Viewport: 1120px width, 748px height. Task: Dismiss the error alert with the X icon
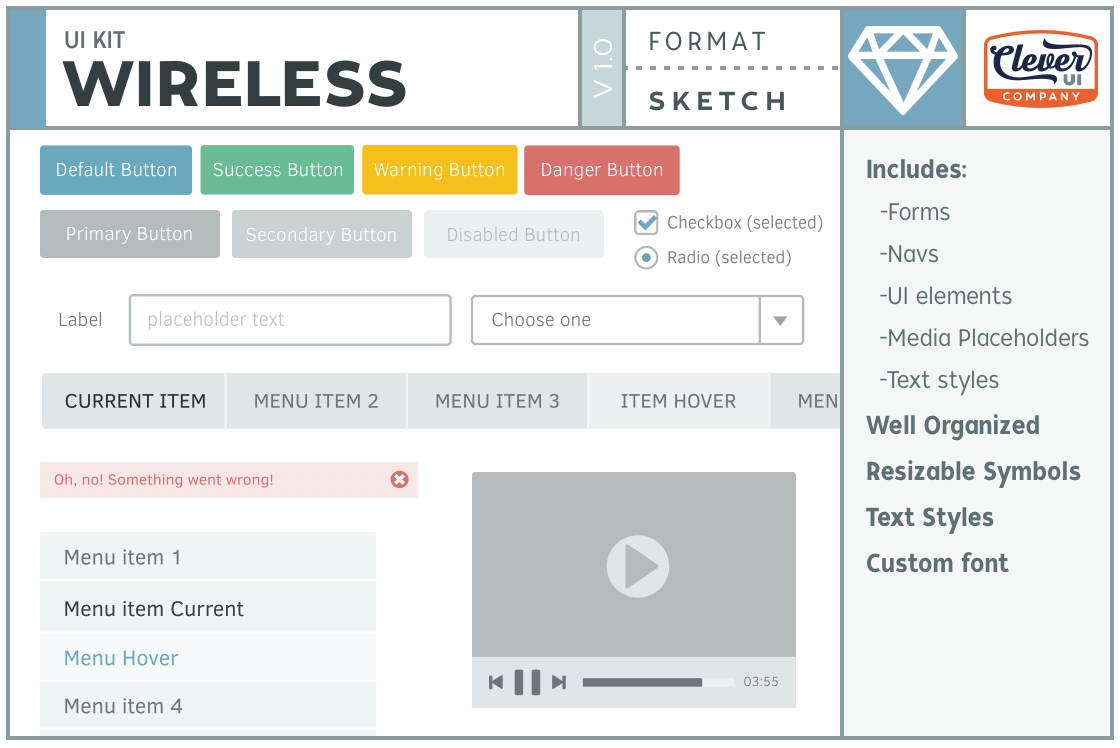point(399,480)
